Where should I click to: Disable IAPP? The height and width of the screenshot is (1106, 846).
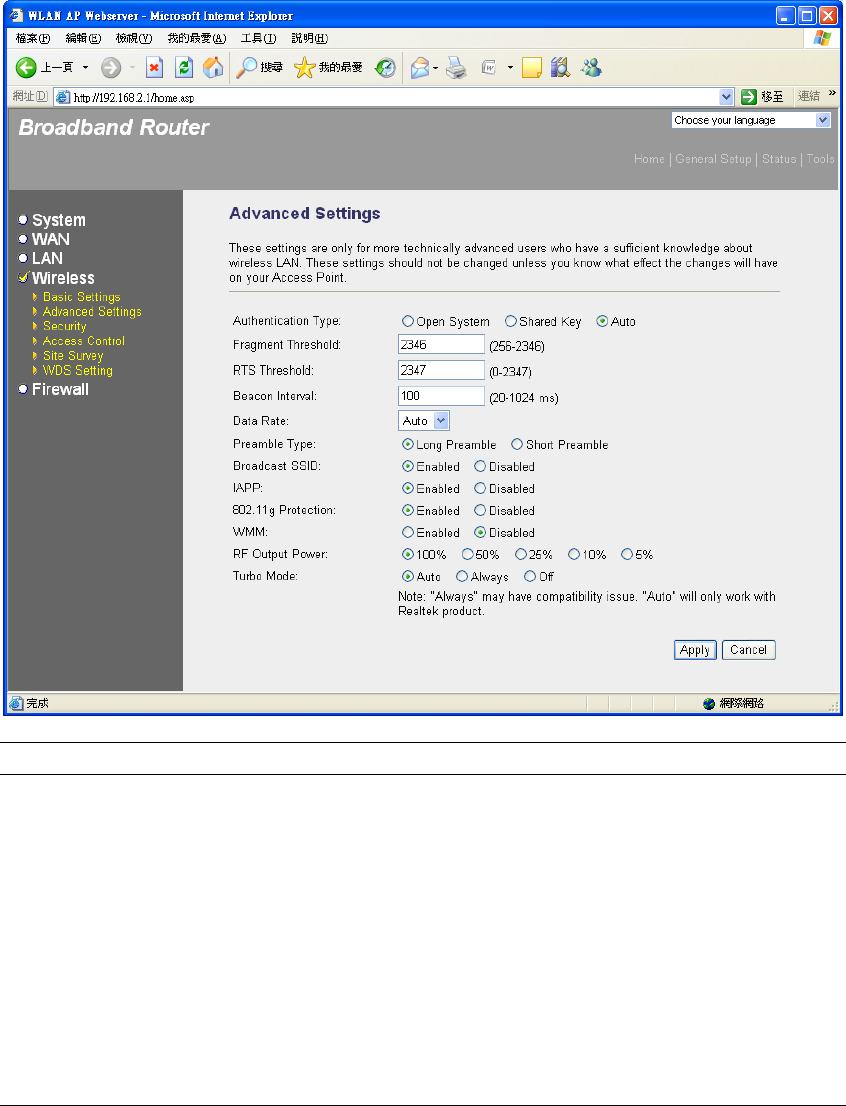coord(480,488)
